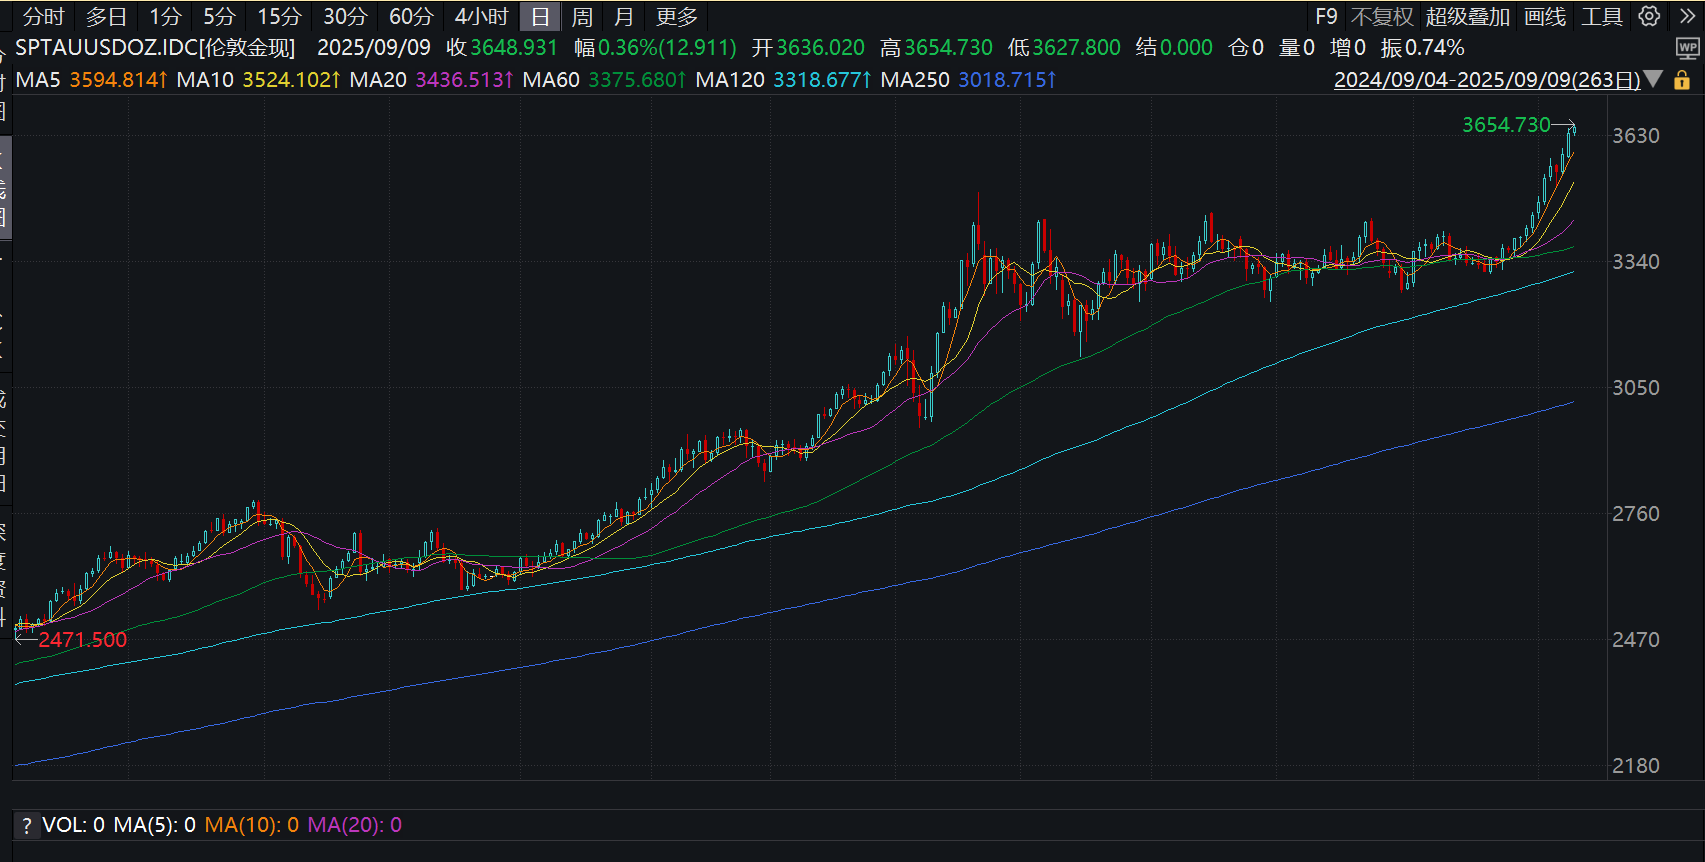Click the WP monitor icon

click(1687, 48)
